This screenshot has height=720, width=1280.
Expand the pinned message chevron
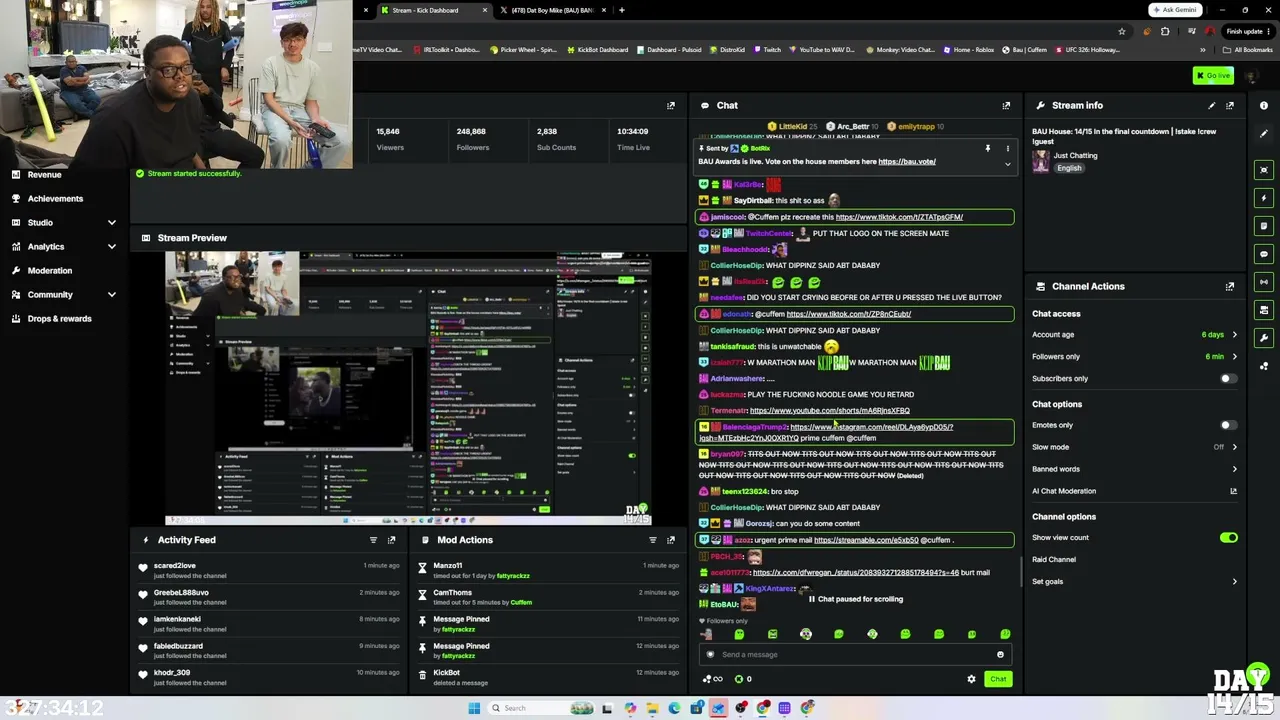(x=1007, y=164)
